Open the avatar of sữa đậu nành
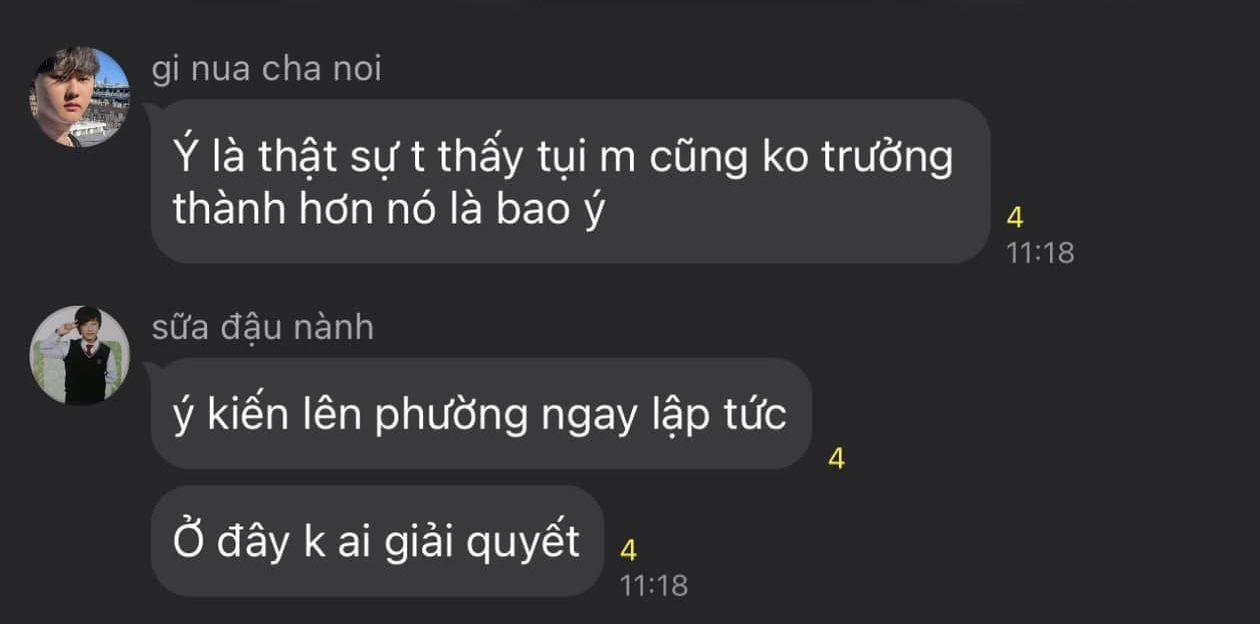The image size is (1260, 624). pyautogui.click(x=80, y=355)
